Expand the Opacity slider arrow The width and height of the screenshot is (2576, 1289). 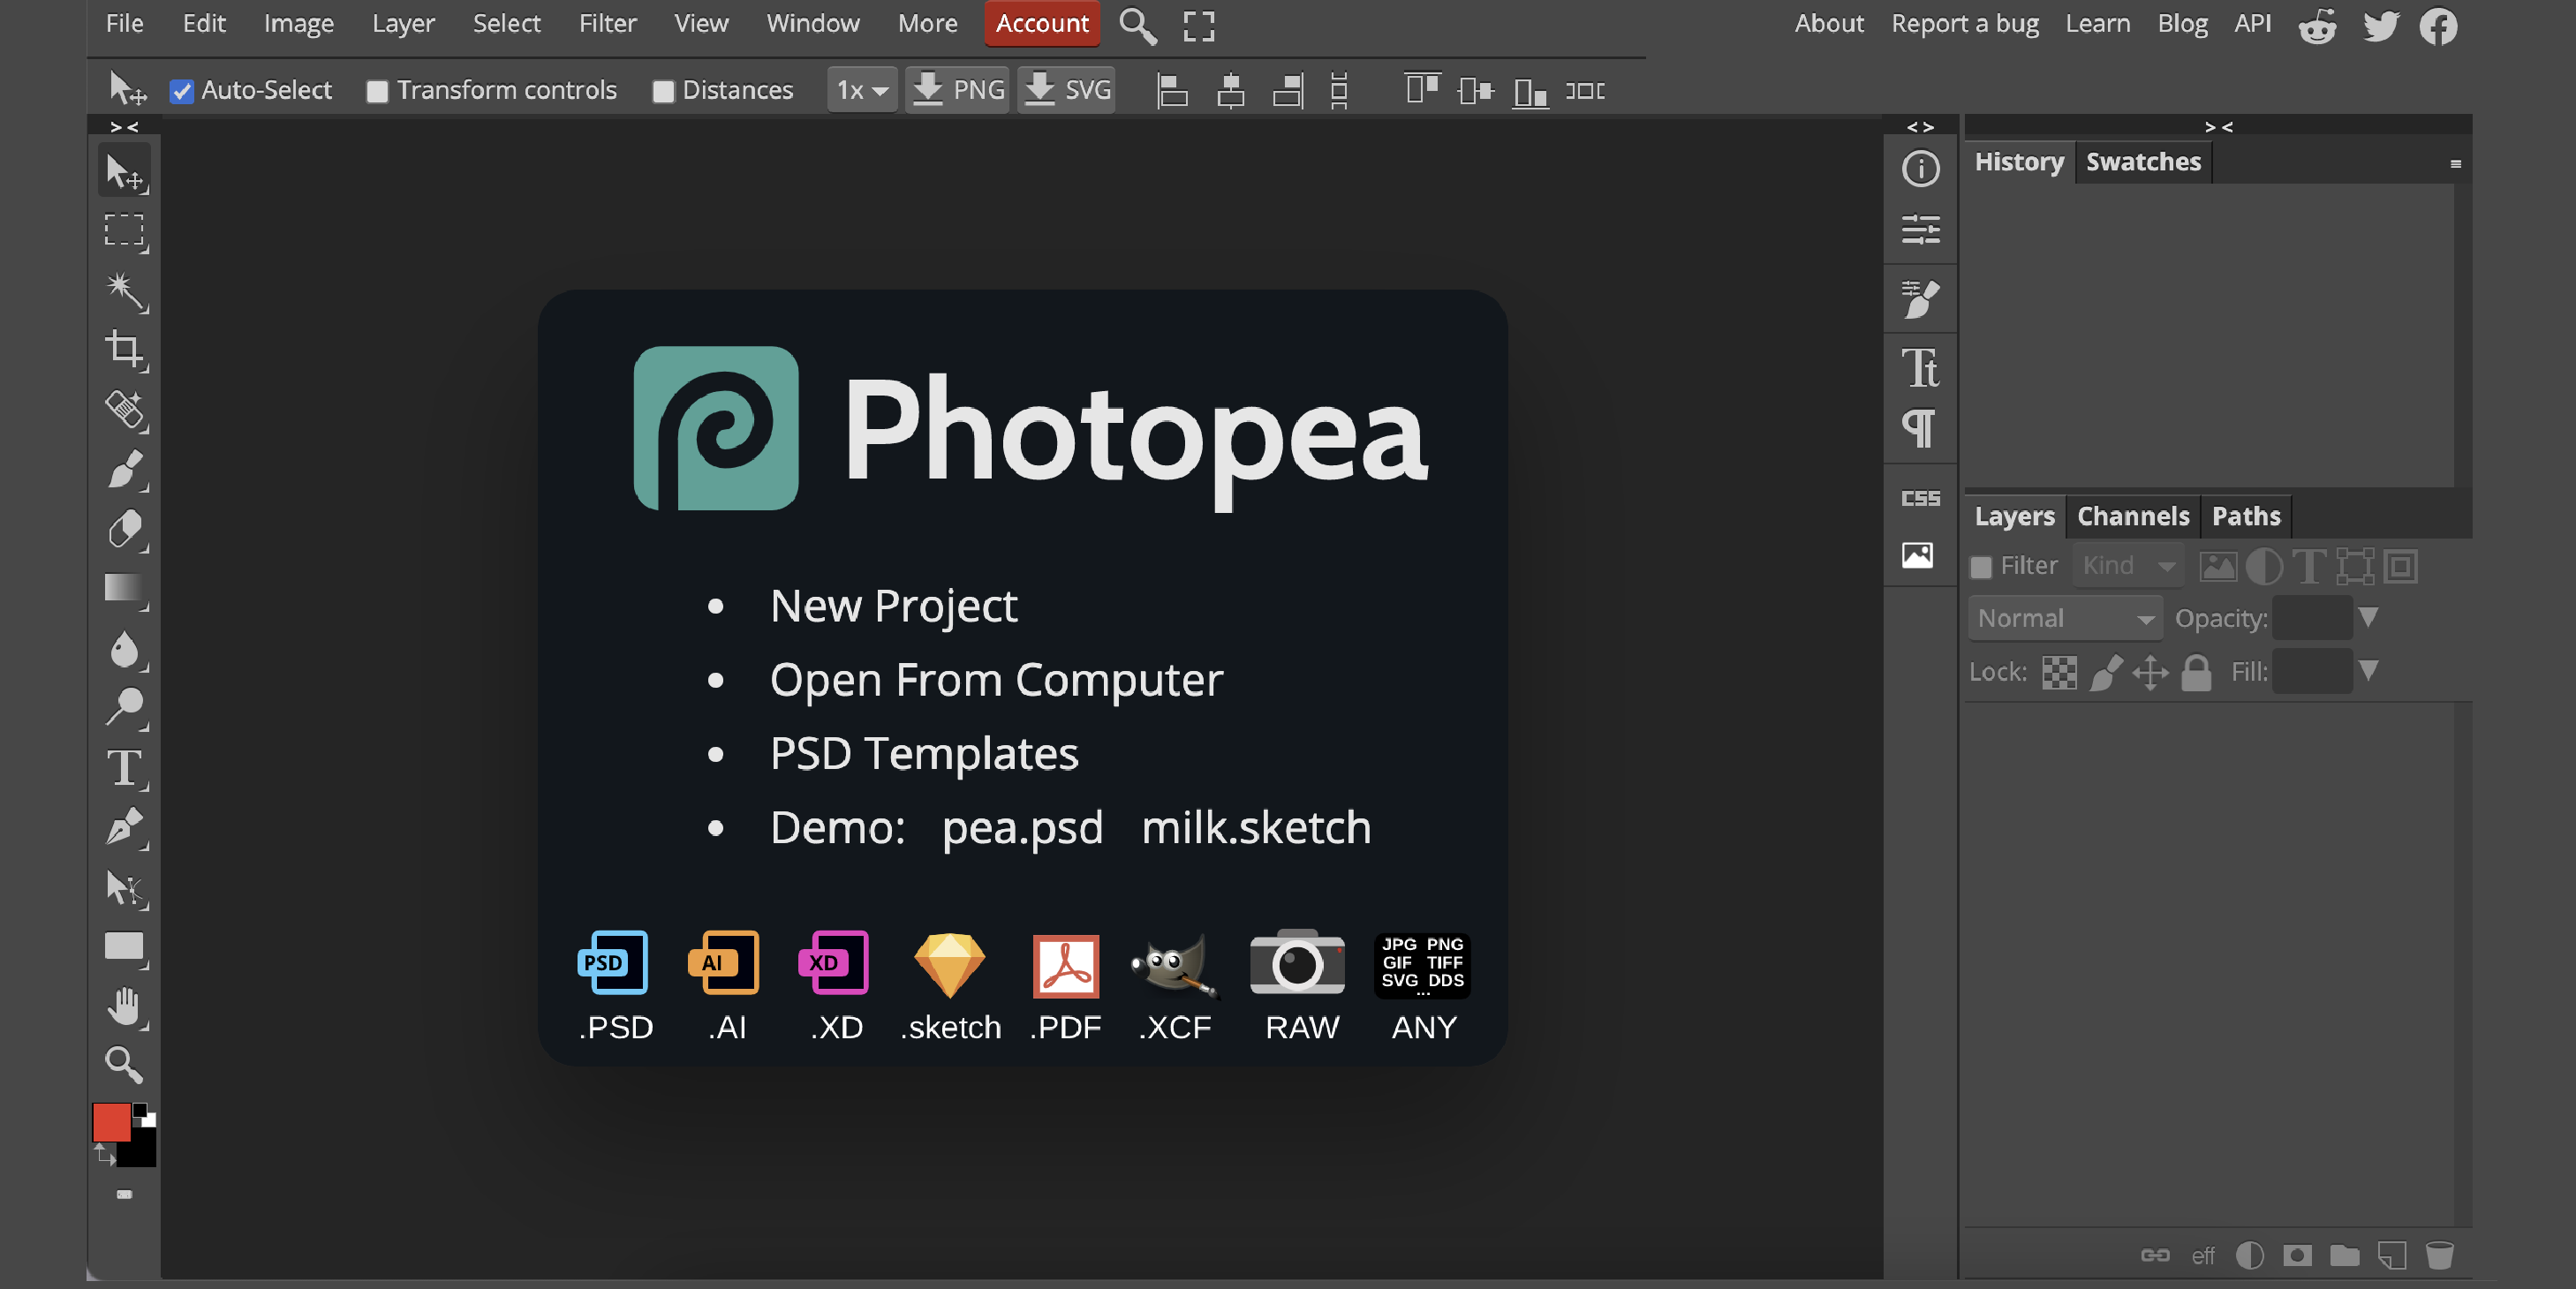(x=2368, y=617)
